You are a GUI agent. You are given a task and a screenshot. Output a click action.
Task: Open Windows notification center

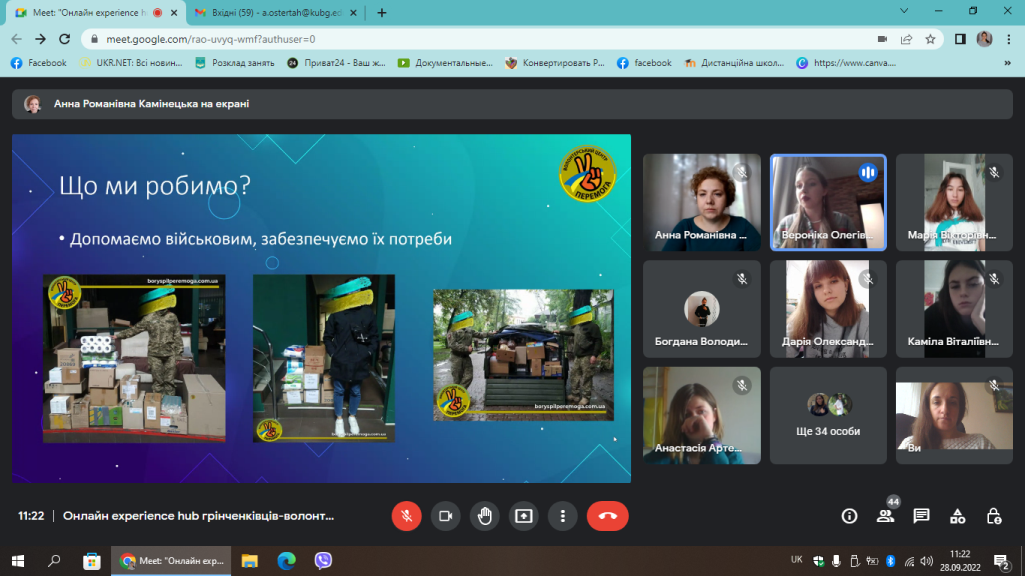1001,561
